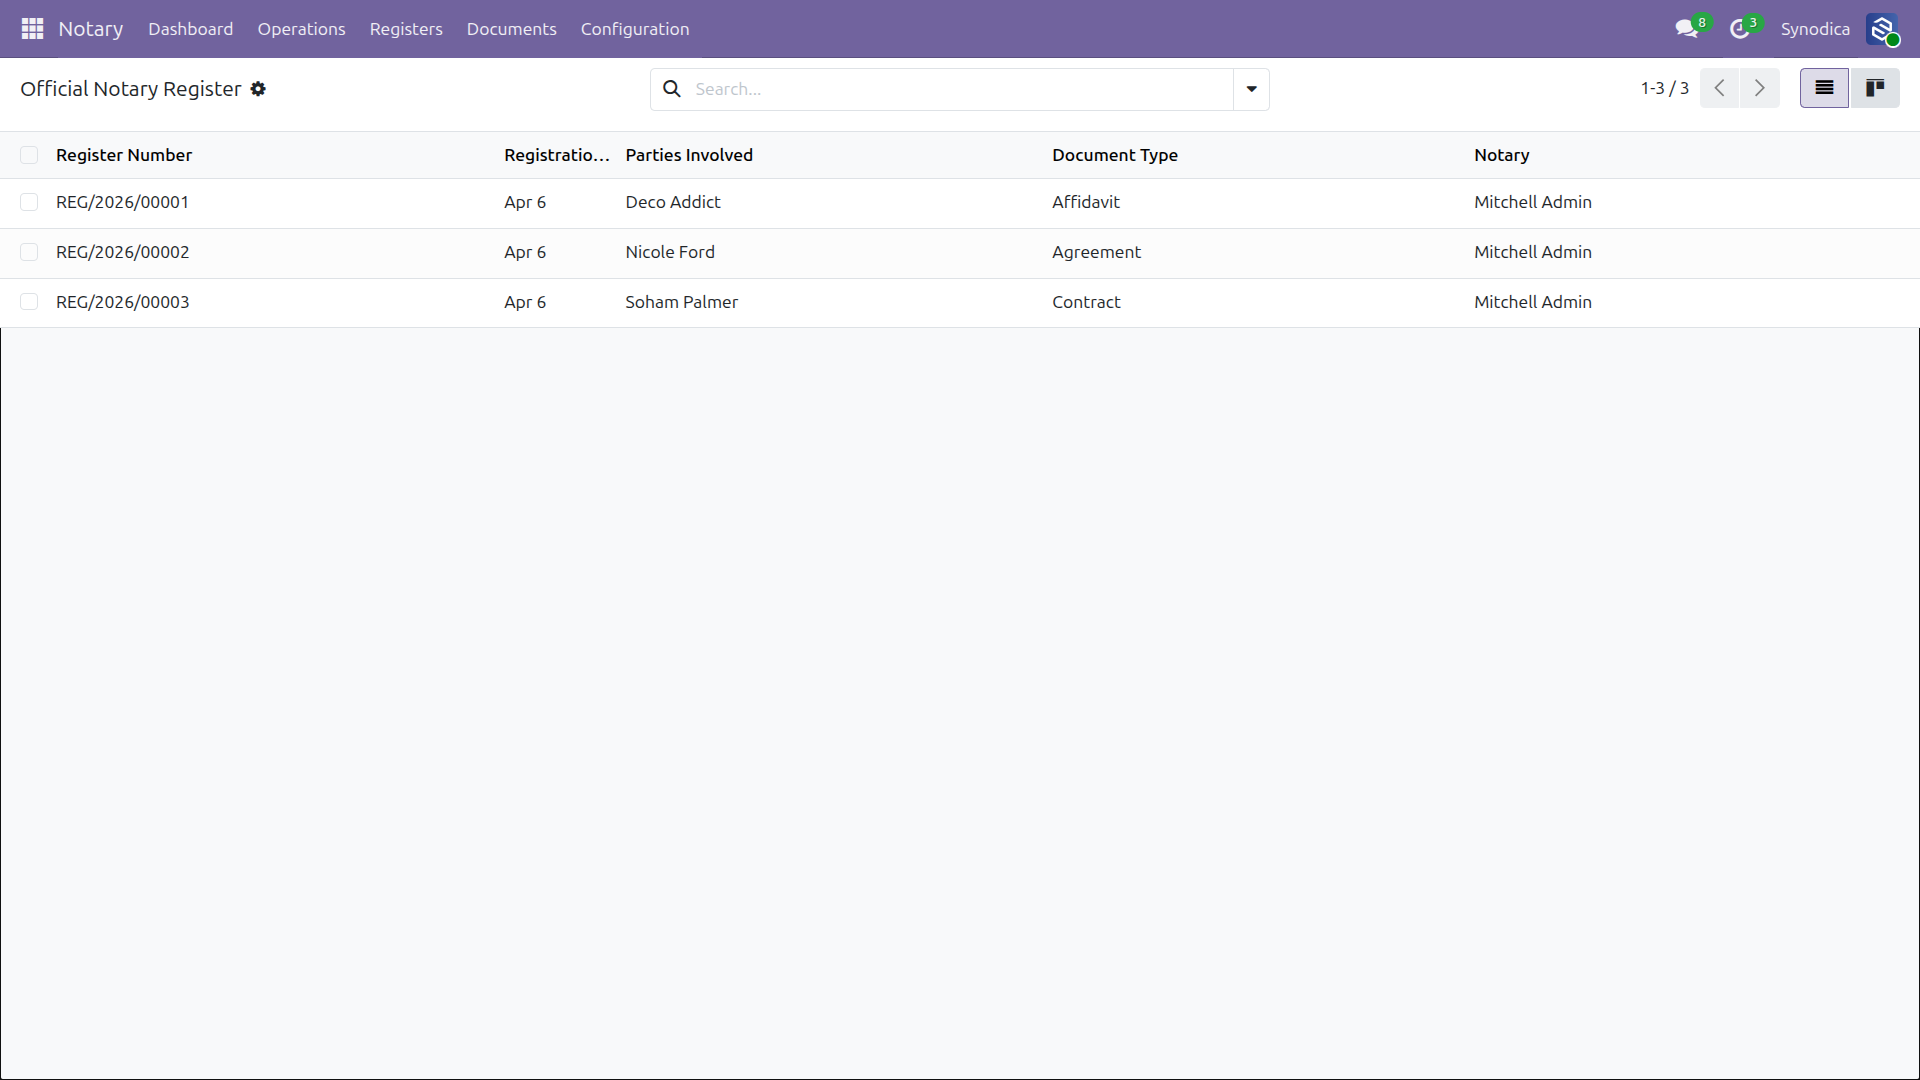Open record REG/2026/00001
Screen dimensions: 1920x1080
coord(122,202)
